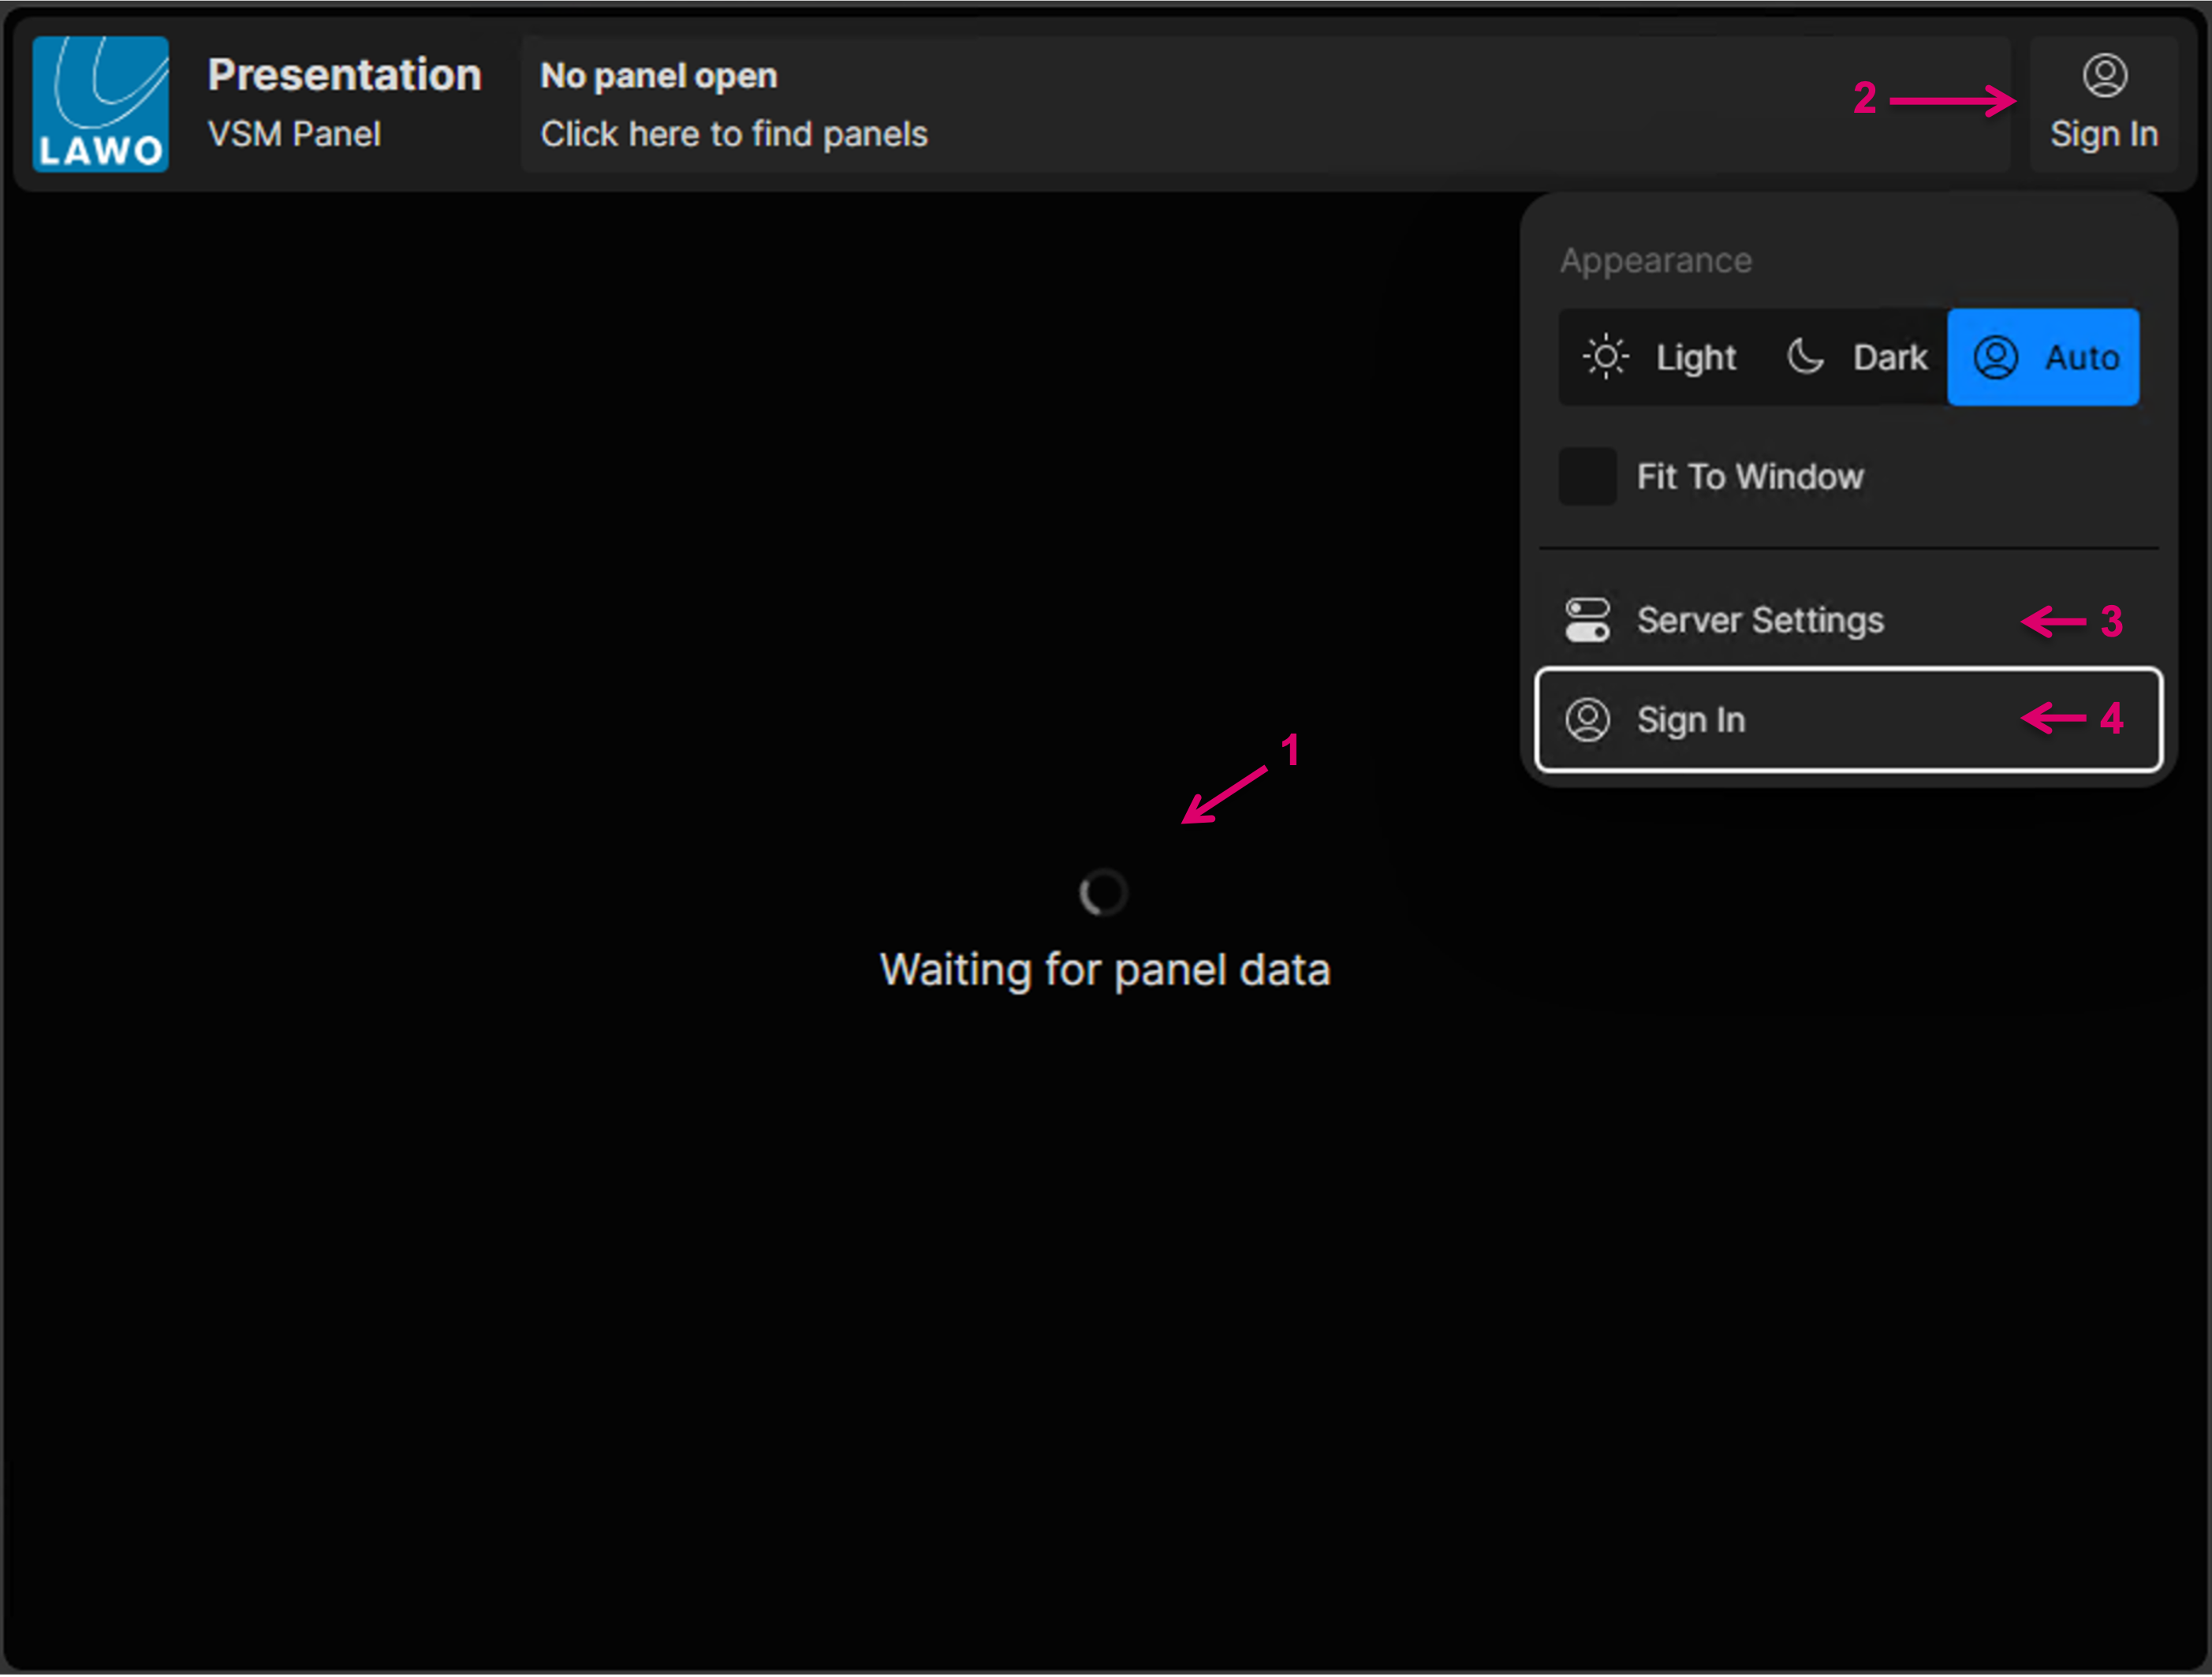Viewport: 2212px width, 1677px height.
Task: Click the Server Settings toggle icon
Action: [x=1587, y=620]
